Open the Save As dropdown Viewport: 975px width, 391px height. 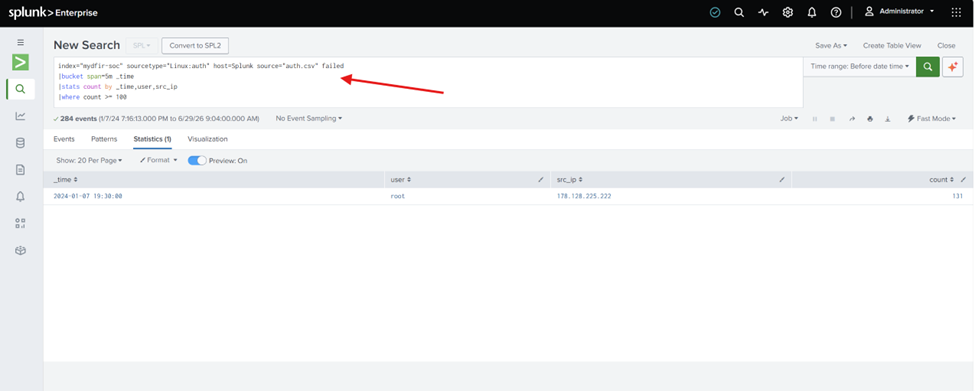[831, 45]
